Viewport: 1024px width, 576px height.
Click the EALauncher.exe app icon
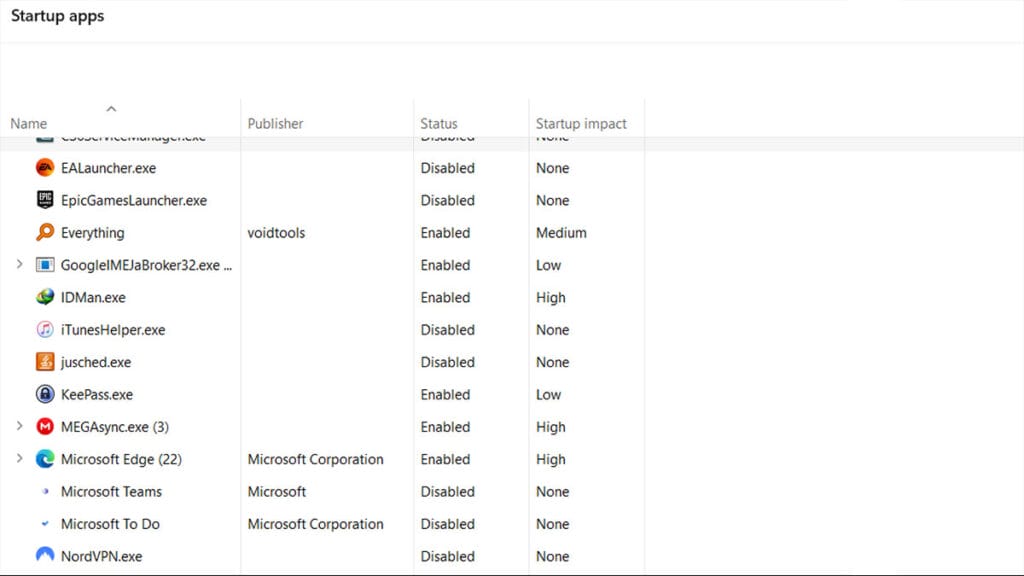click(x=45, y=168)
